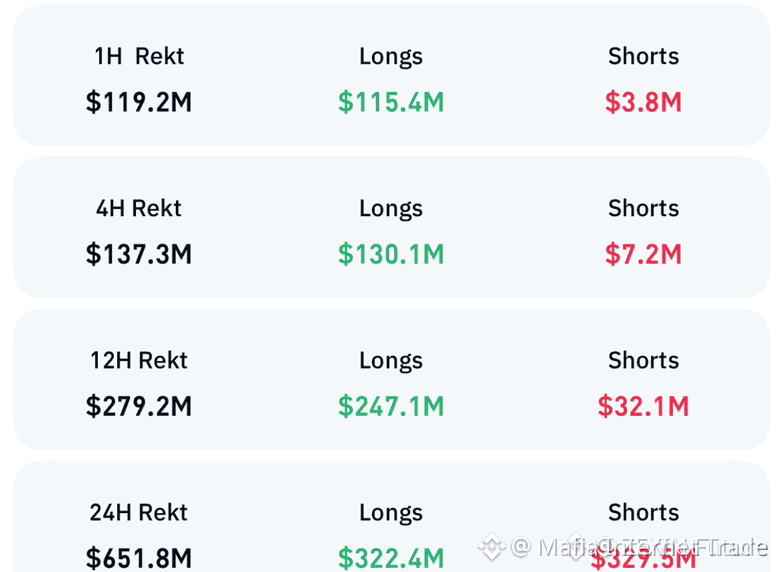
Task: Click the red $32.1M shorts value
Action: 643,406
